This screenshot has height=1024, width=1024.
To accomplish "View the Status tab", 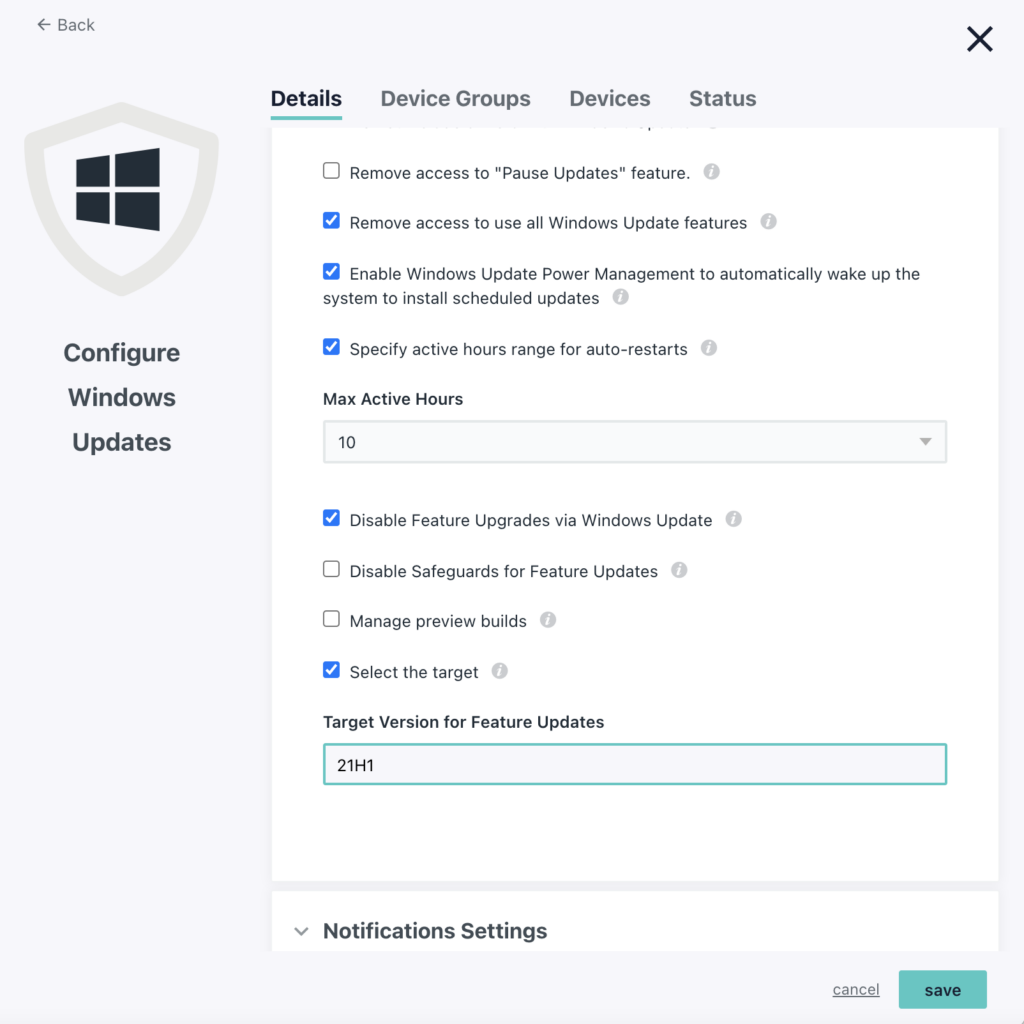I will [723, 99].
